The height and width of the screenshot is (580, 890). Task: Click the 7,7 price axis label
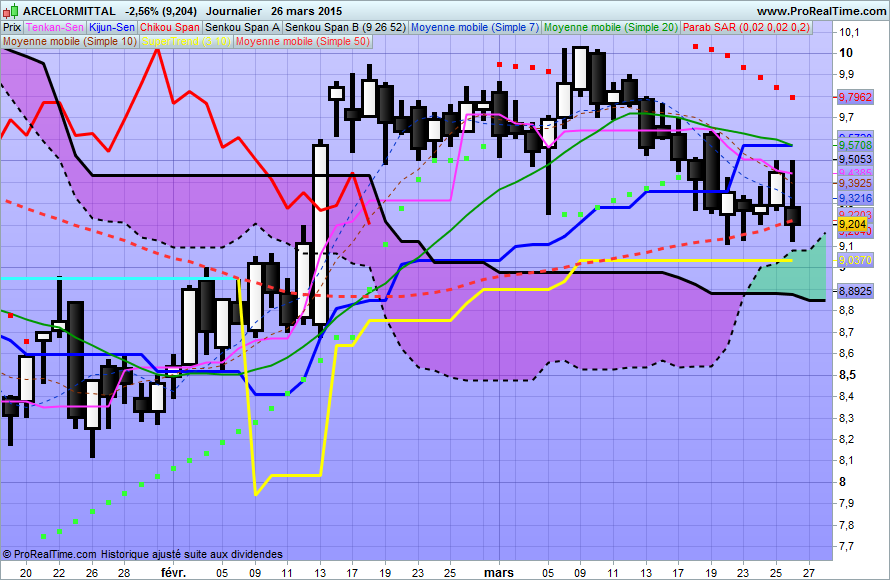click(x=846, y=547)
